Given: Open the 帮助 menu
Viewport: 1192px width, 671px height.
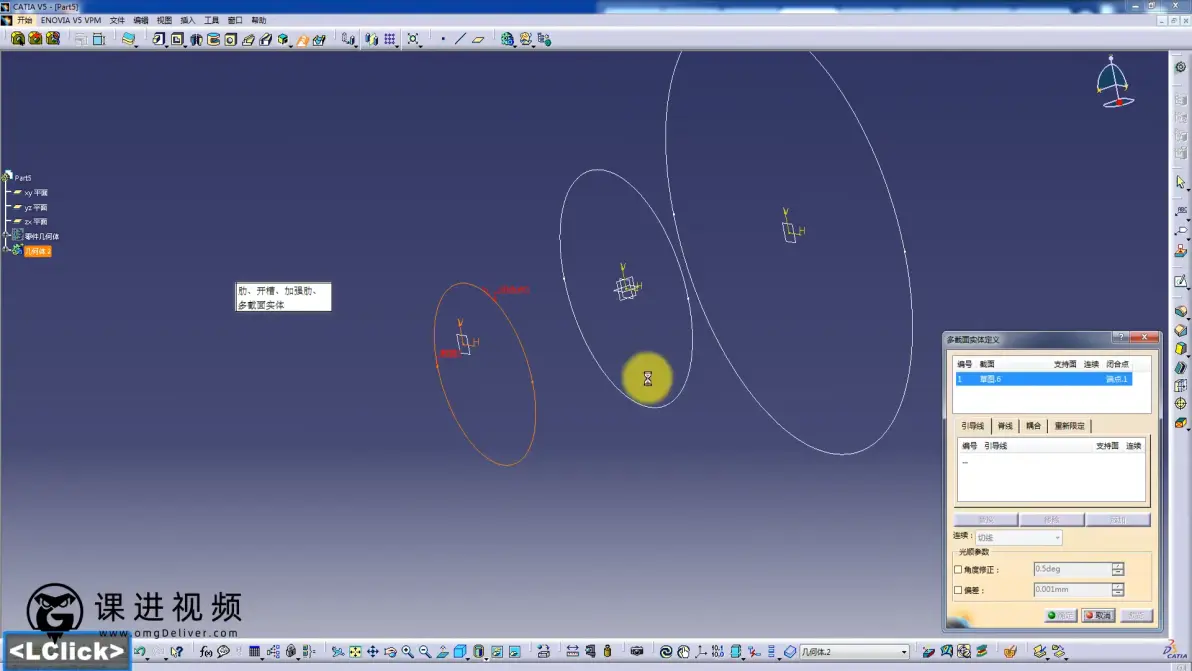Looking at the screenshot, I should click(x=258, y=21).
